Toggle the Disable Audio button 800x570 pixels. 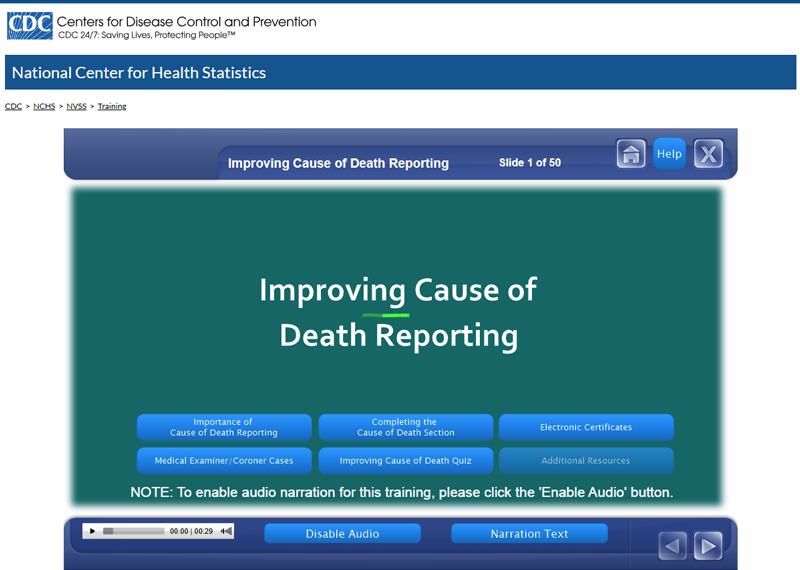pos(342,534)
